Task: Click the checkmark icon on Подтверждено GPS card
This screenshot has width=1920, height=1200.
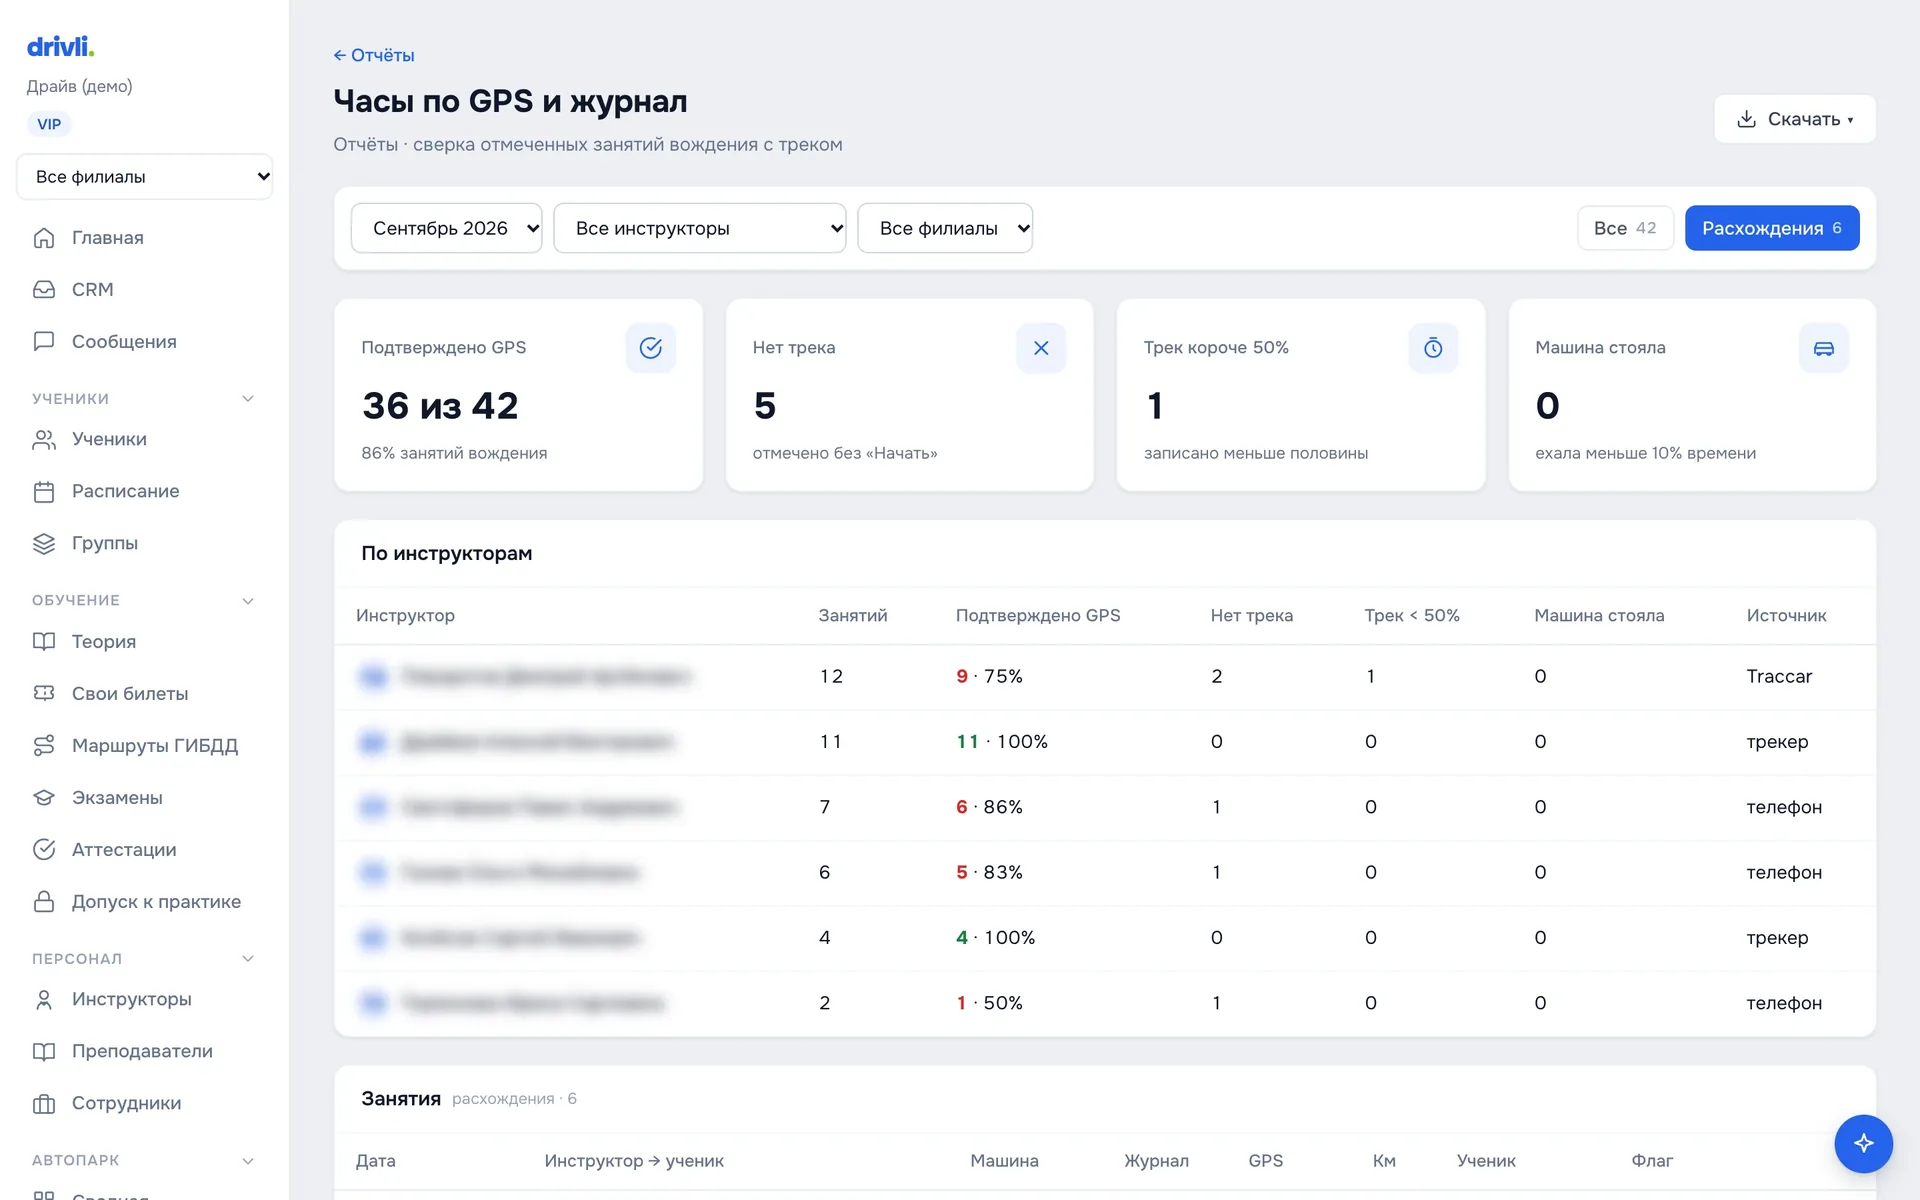Action: [x=651, y=348]
